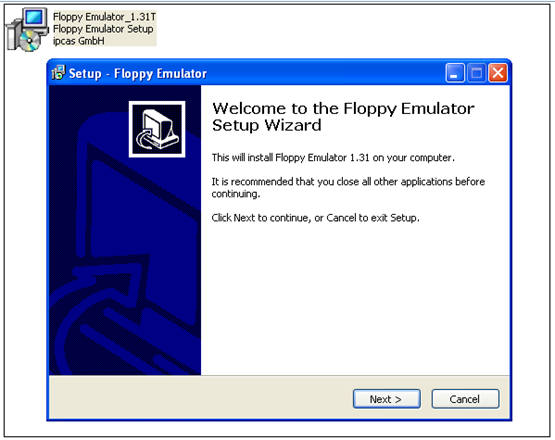Click the disabled maximize button
Image resolution: width=555 pixels, height=440 pixels.
476,73
